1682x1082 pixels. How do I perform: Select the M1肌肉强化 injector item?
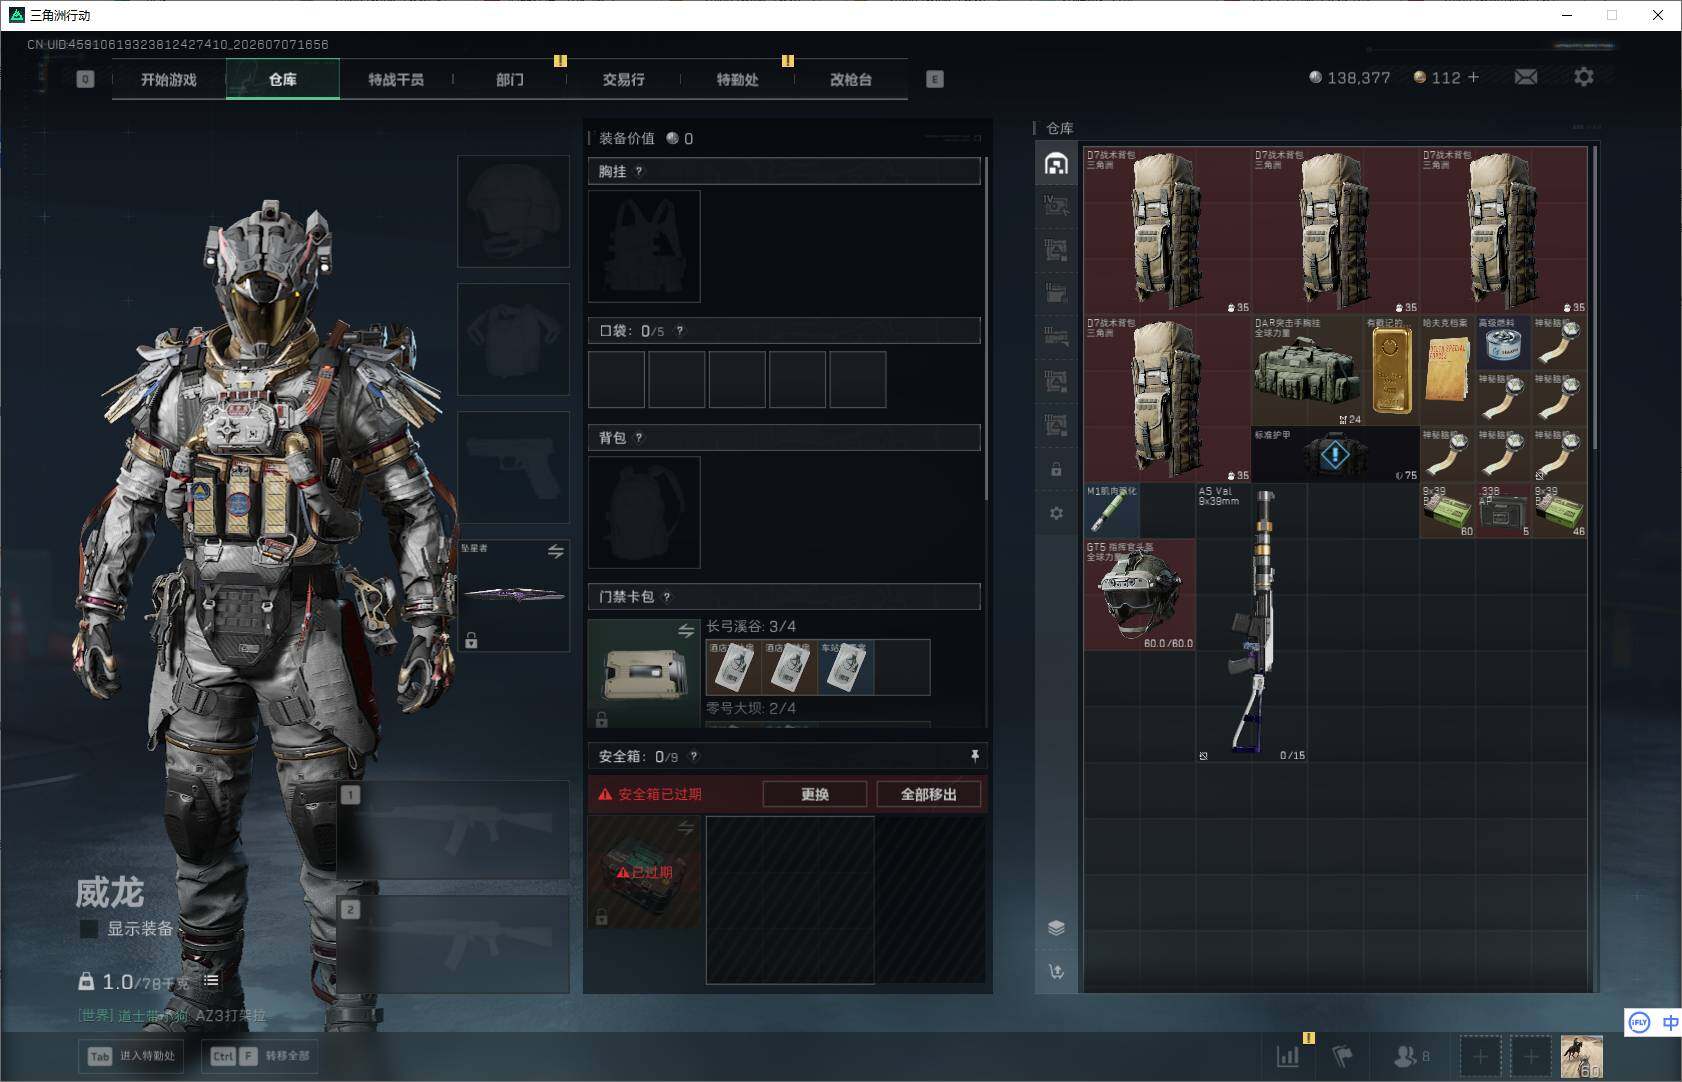click(x=1111, y=511)
